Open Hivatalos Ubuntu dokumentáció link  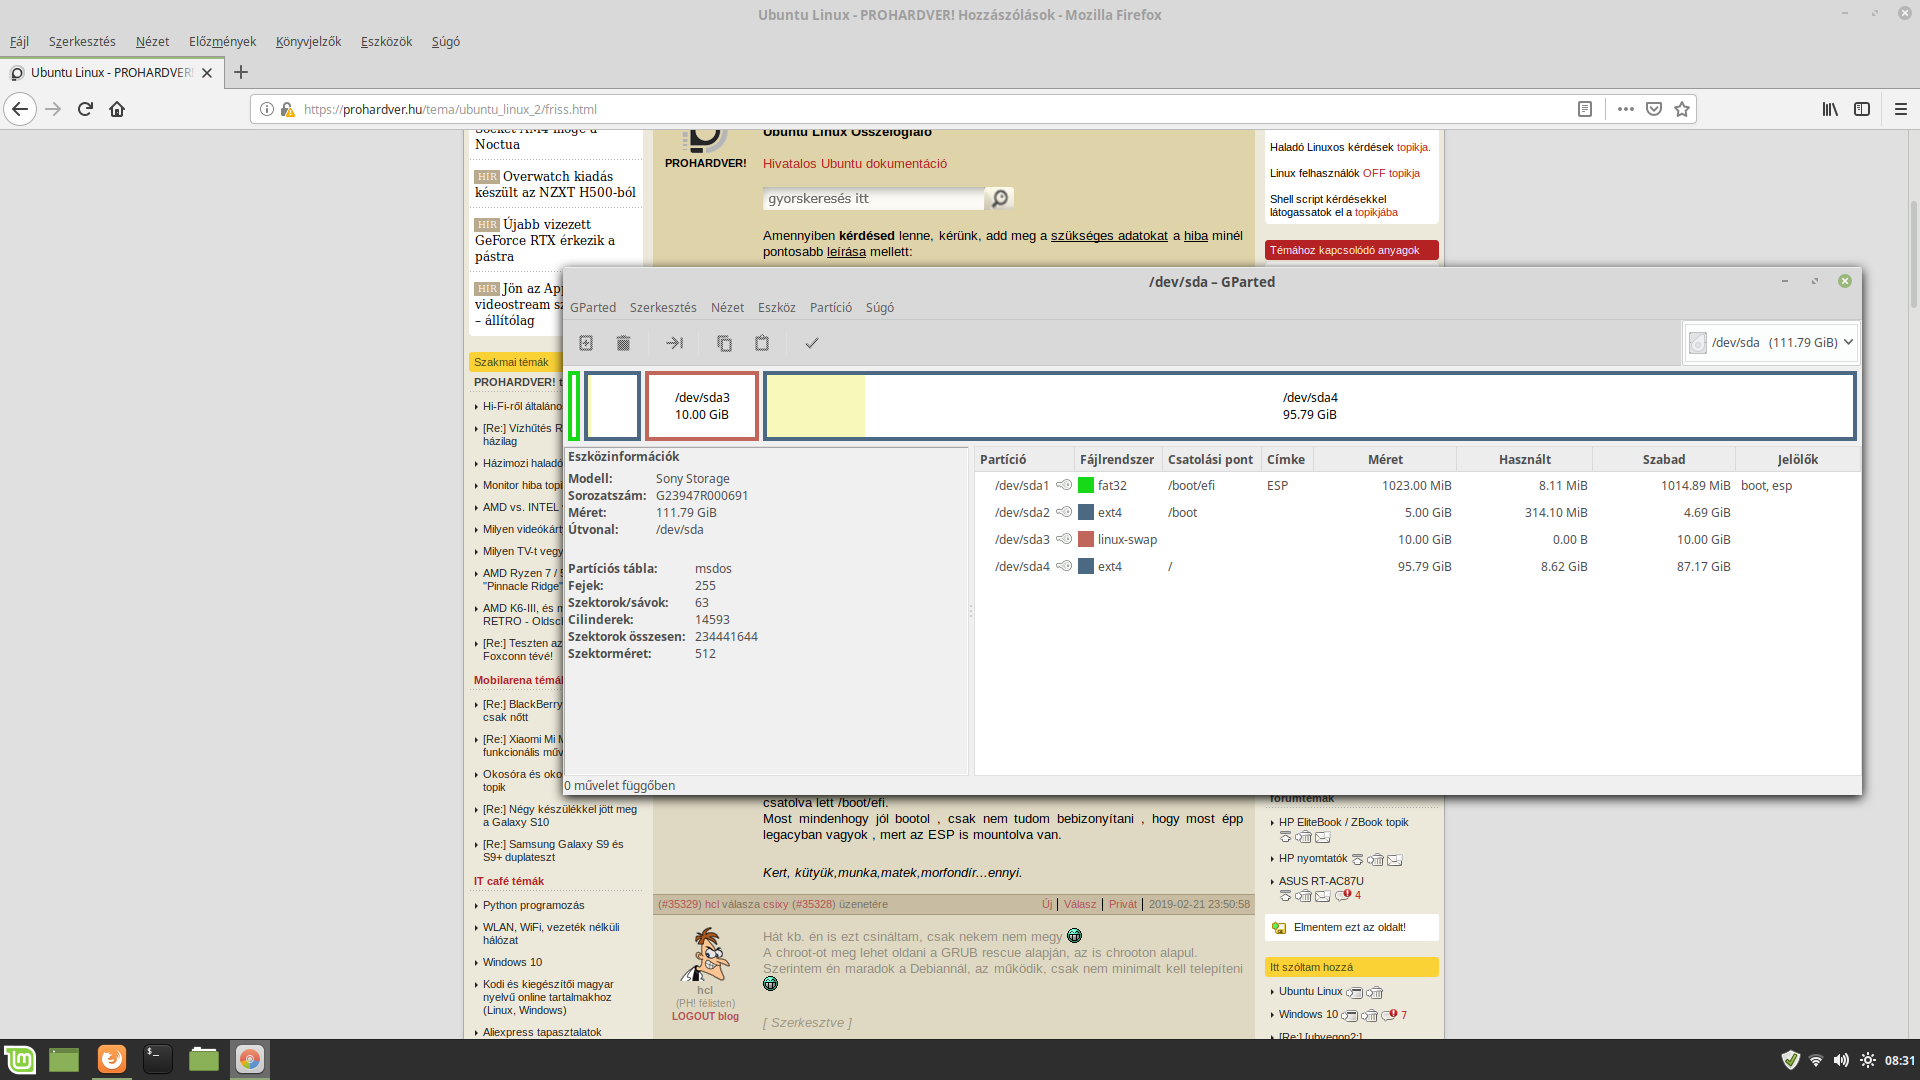(x=854, y=163)
